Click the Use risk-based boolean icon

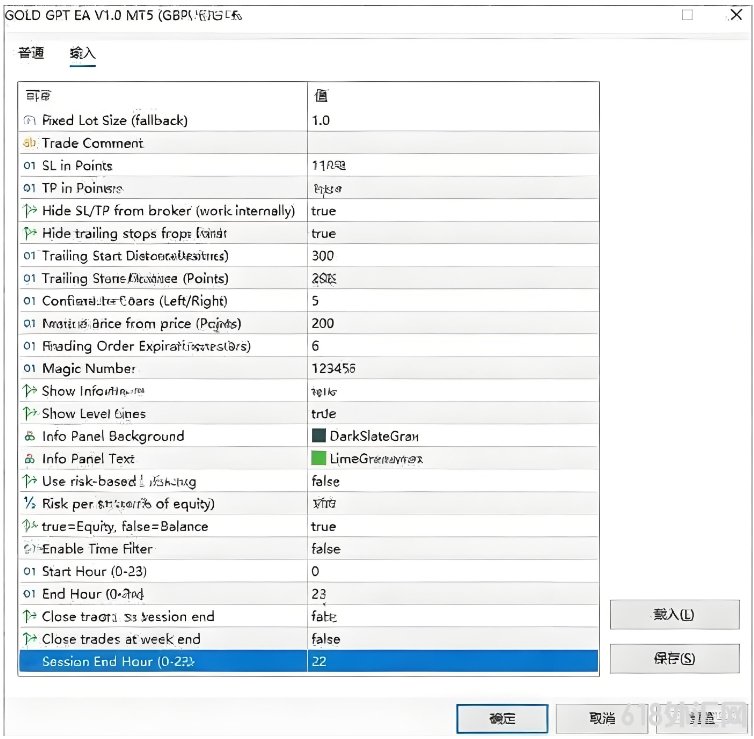(x=29, y=481)
